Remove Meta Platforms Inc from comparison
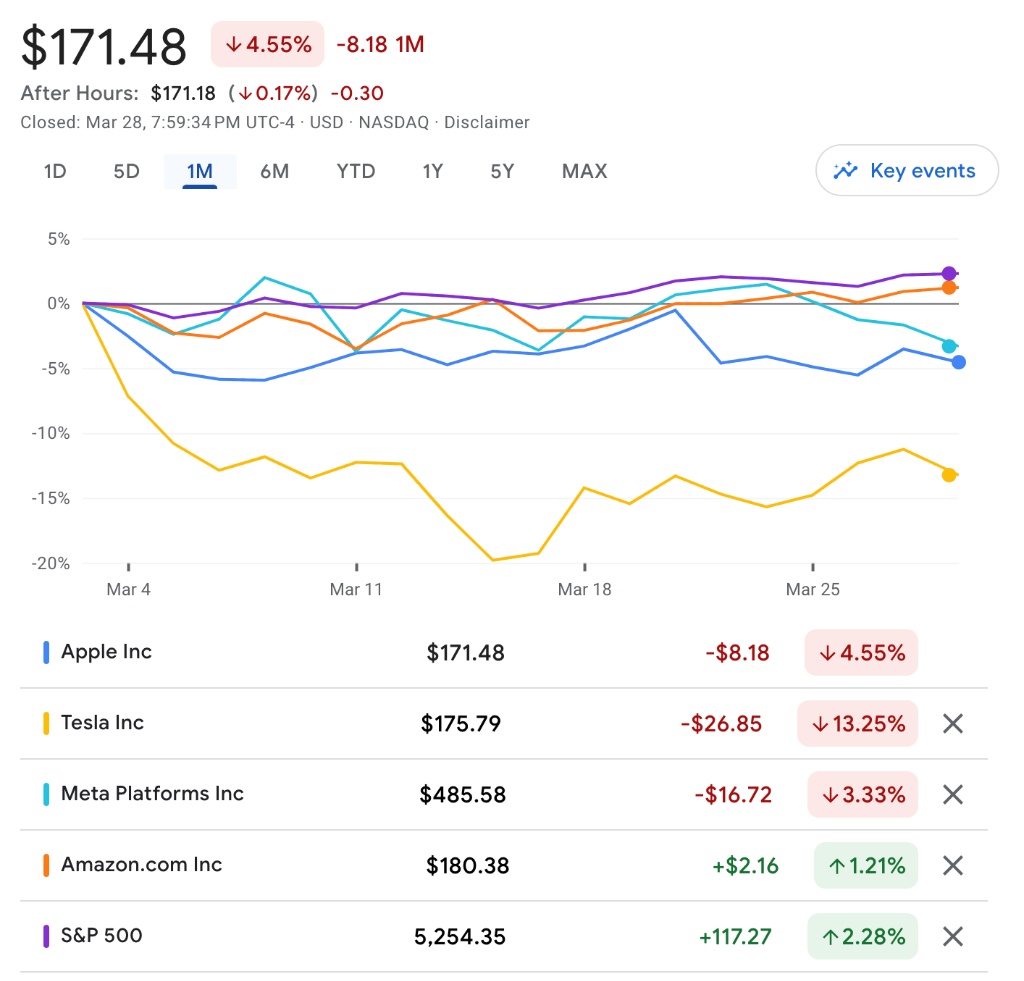This screenshot has height=981, width=1024. 952,794
